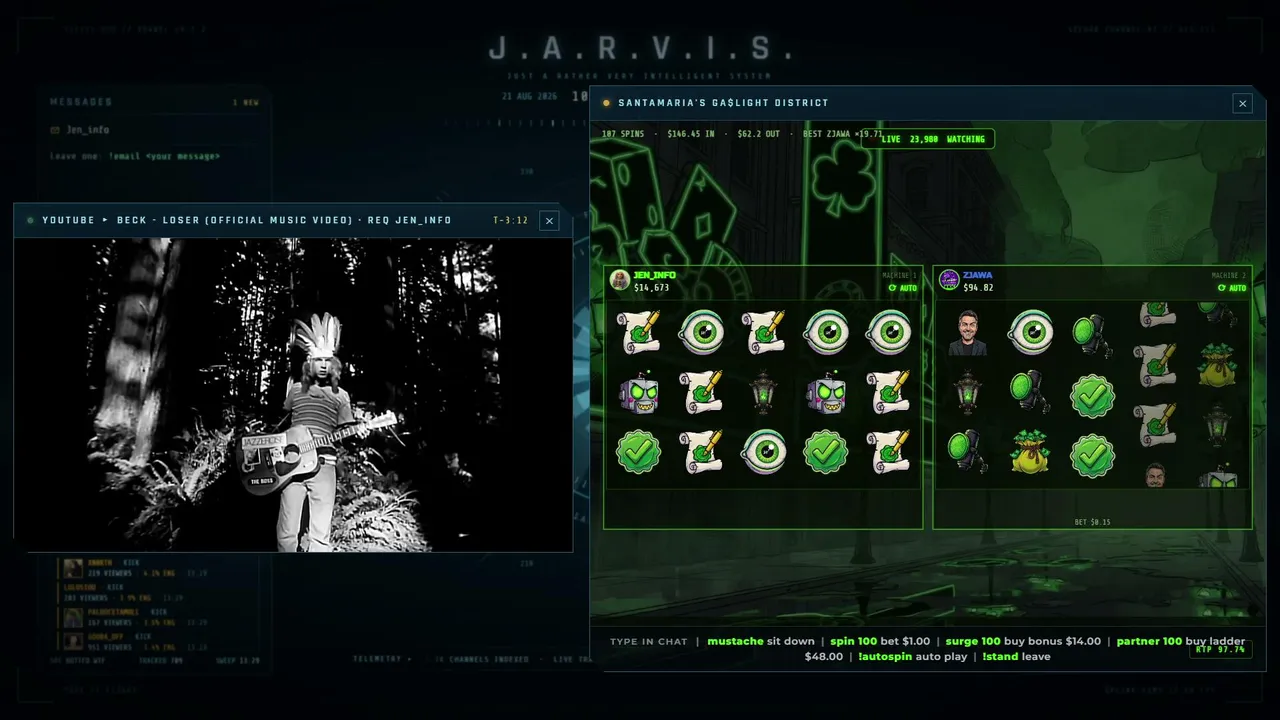Select the checkmark badge in JEN_INFO's fourth reel
Image resolution: width=1280 pixels, height=720 pixels.
point(826,452)
